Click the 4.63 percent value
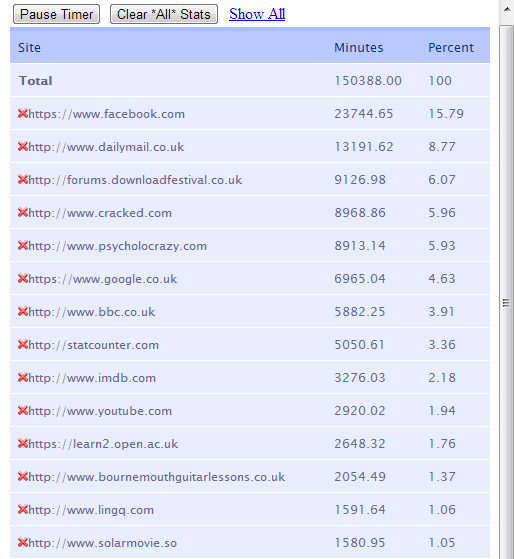The width and height of the screenshot is (514, 559). pyautogui.click(x=442, y=278)
